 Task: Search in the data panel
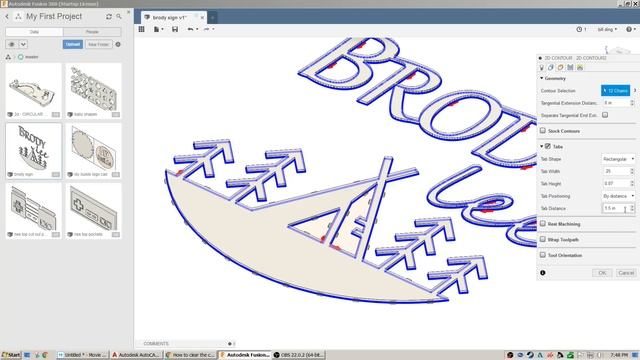pyautogui.click(x=119, y=17)
